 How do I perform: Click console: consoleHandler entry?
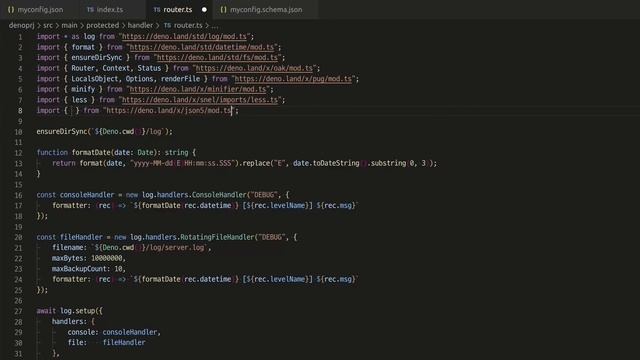tap(114, 332)
